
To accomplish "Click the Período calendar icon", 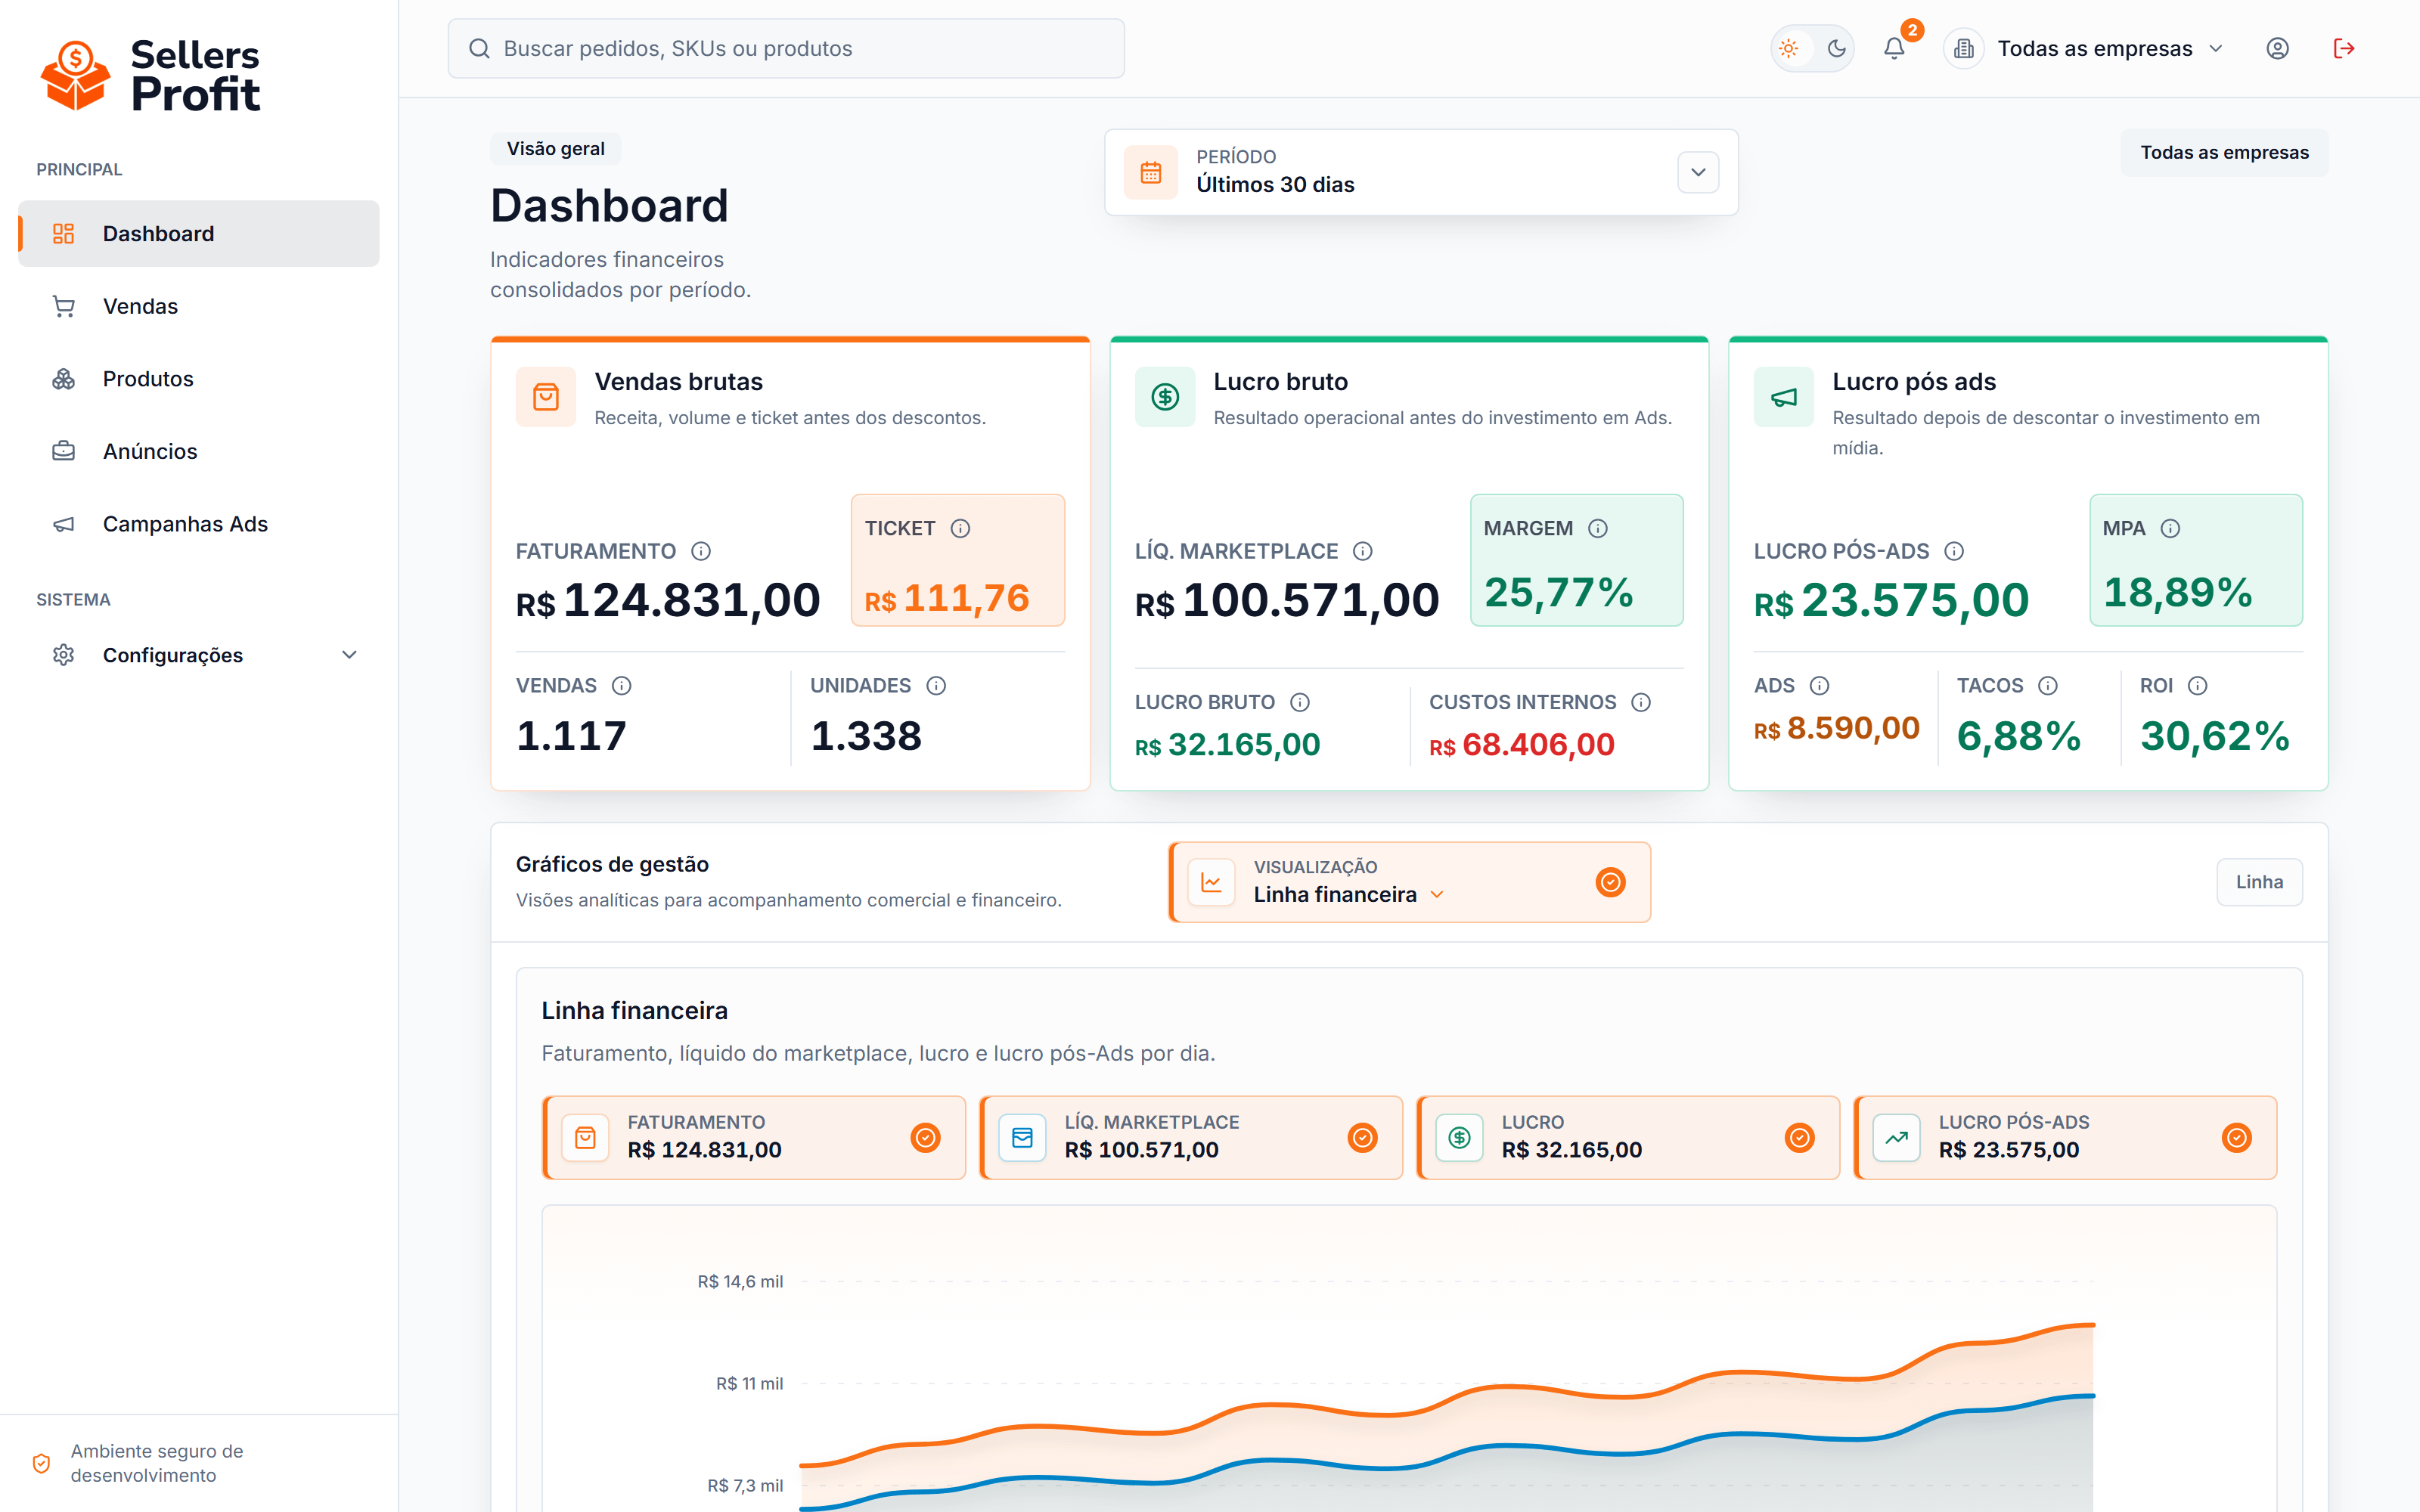I will [1151, 172].
